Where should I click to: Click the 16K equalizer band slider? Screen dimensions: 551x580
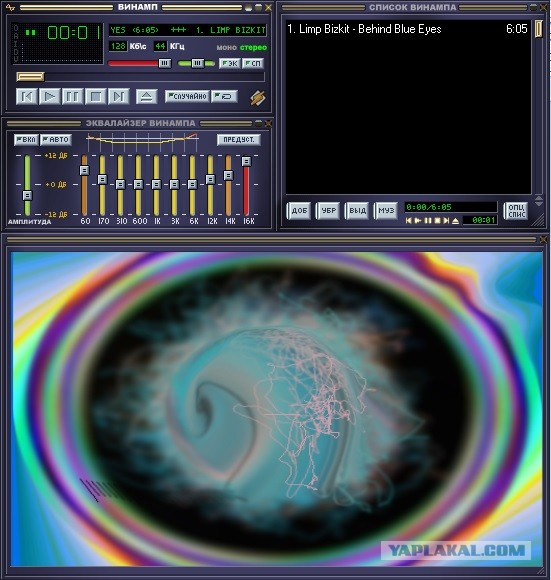tap(246, 185)
